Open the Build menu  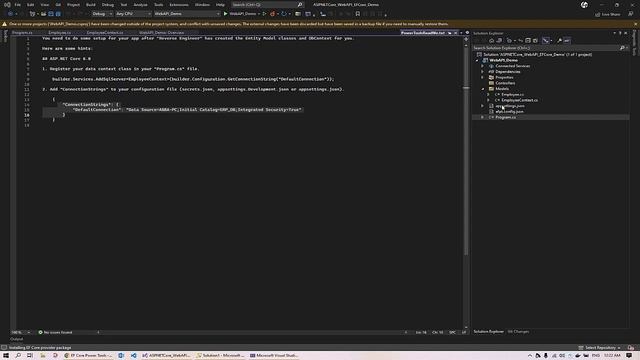(x=91, y=5)
